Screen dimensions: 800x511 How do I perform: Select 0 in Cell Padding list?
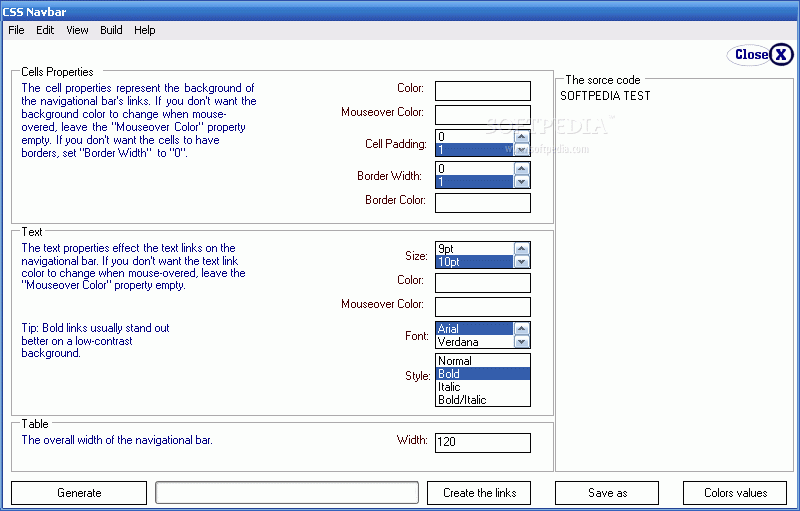coord(474,136)
